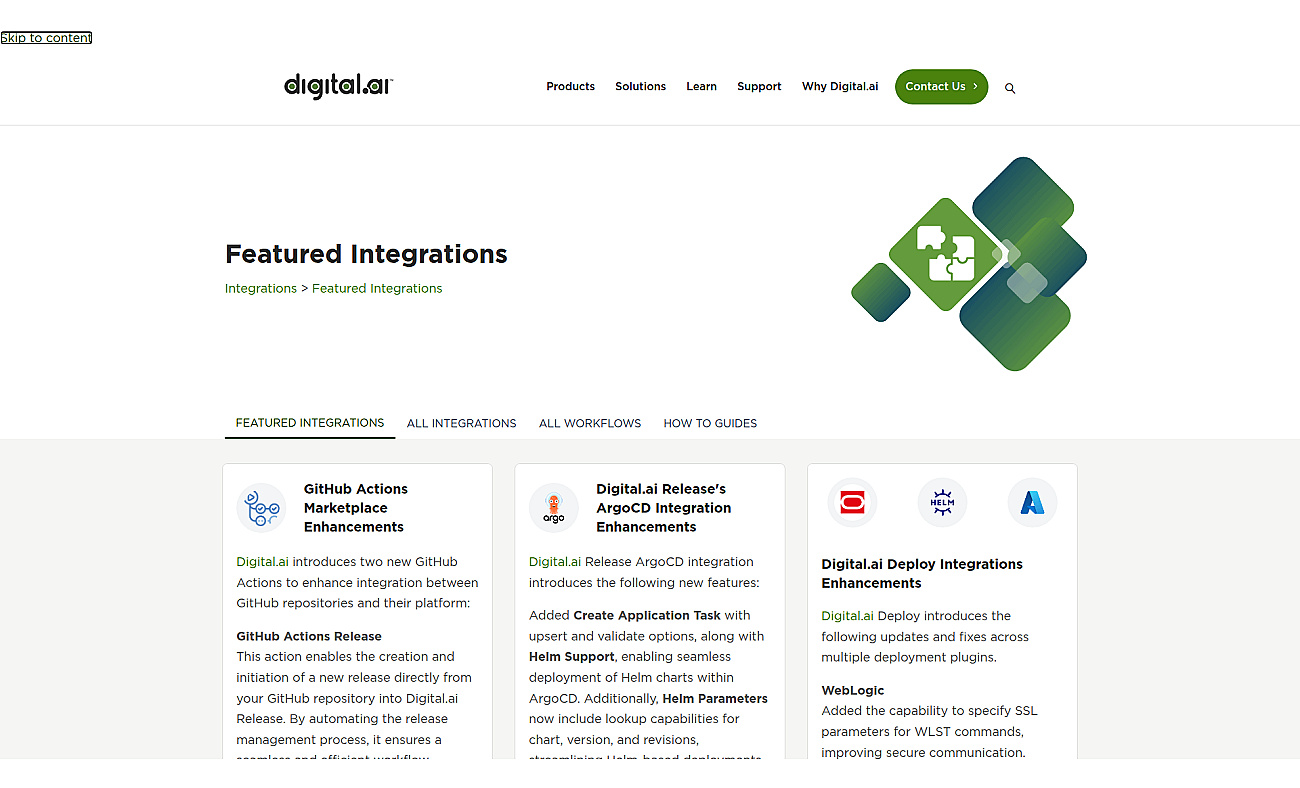Screen dimensions: 1300x788
Task: Open the Support menu
Action: point(759,87)
